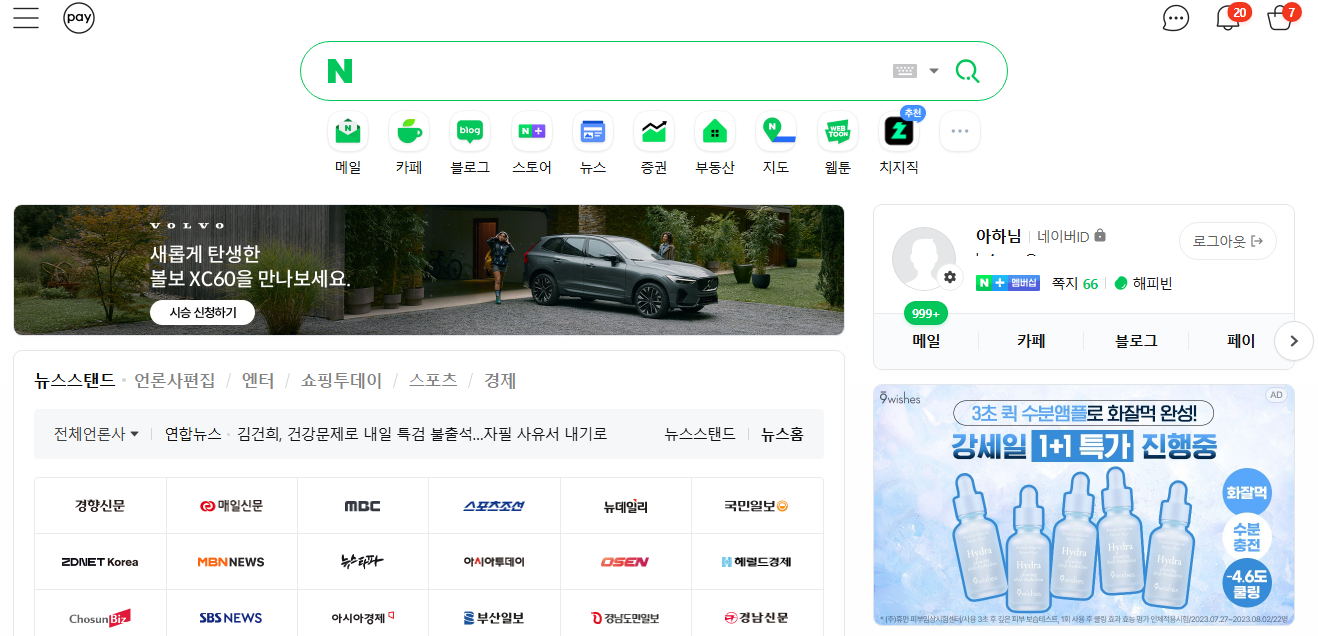Open the 증권 shortcut icon

654,131
